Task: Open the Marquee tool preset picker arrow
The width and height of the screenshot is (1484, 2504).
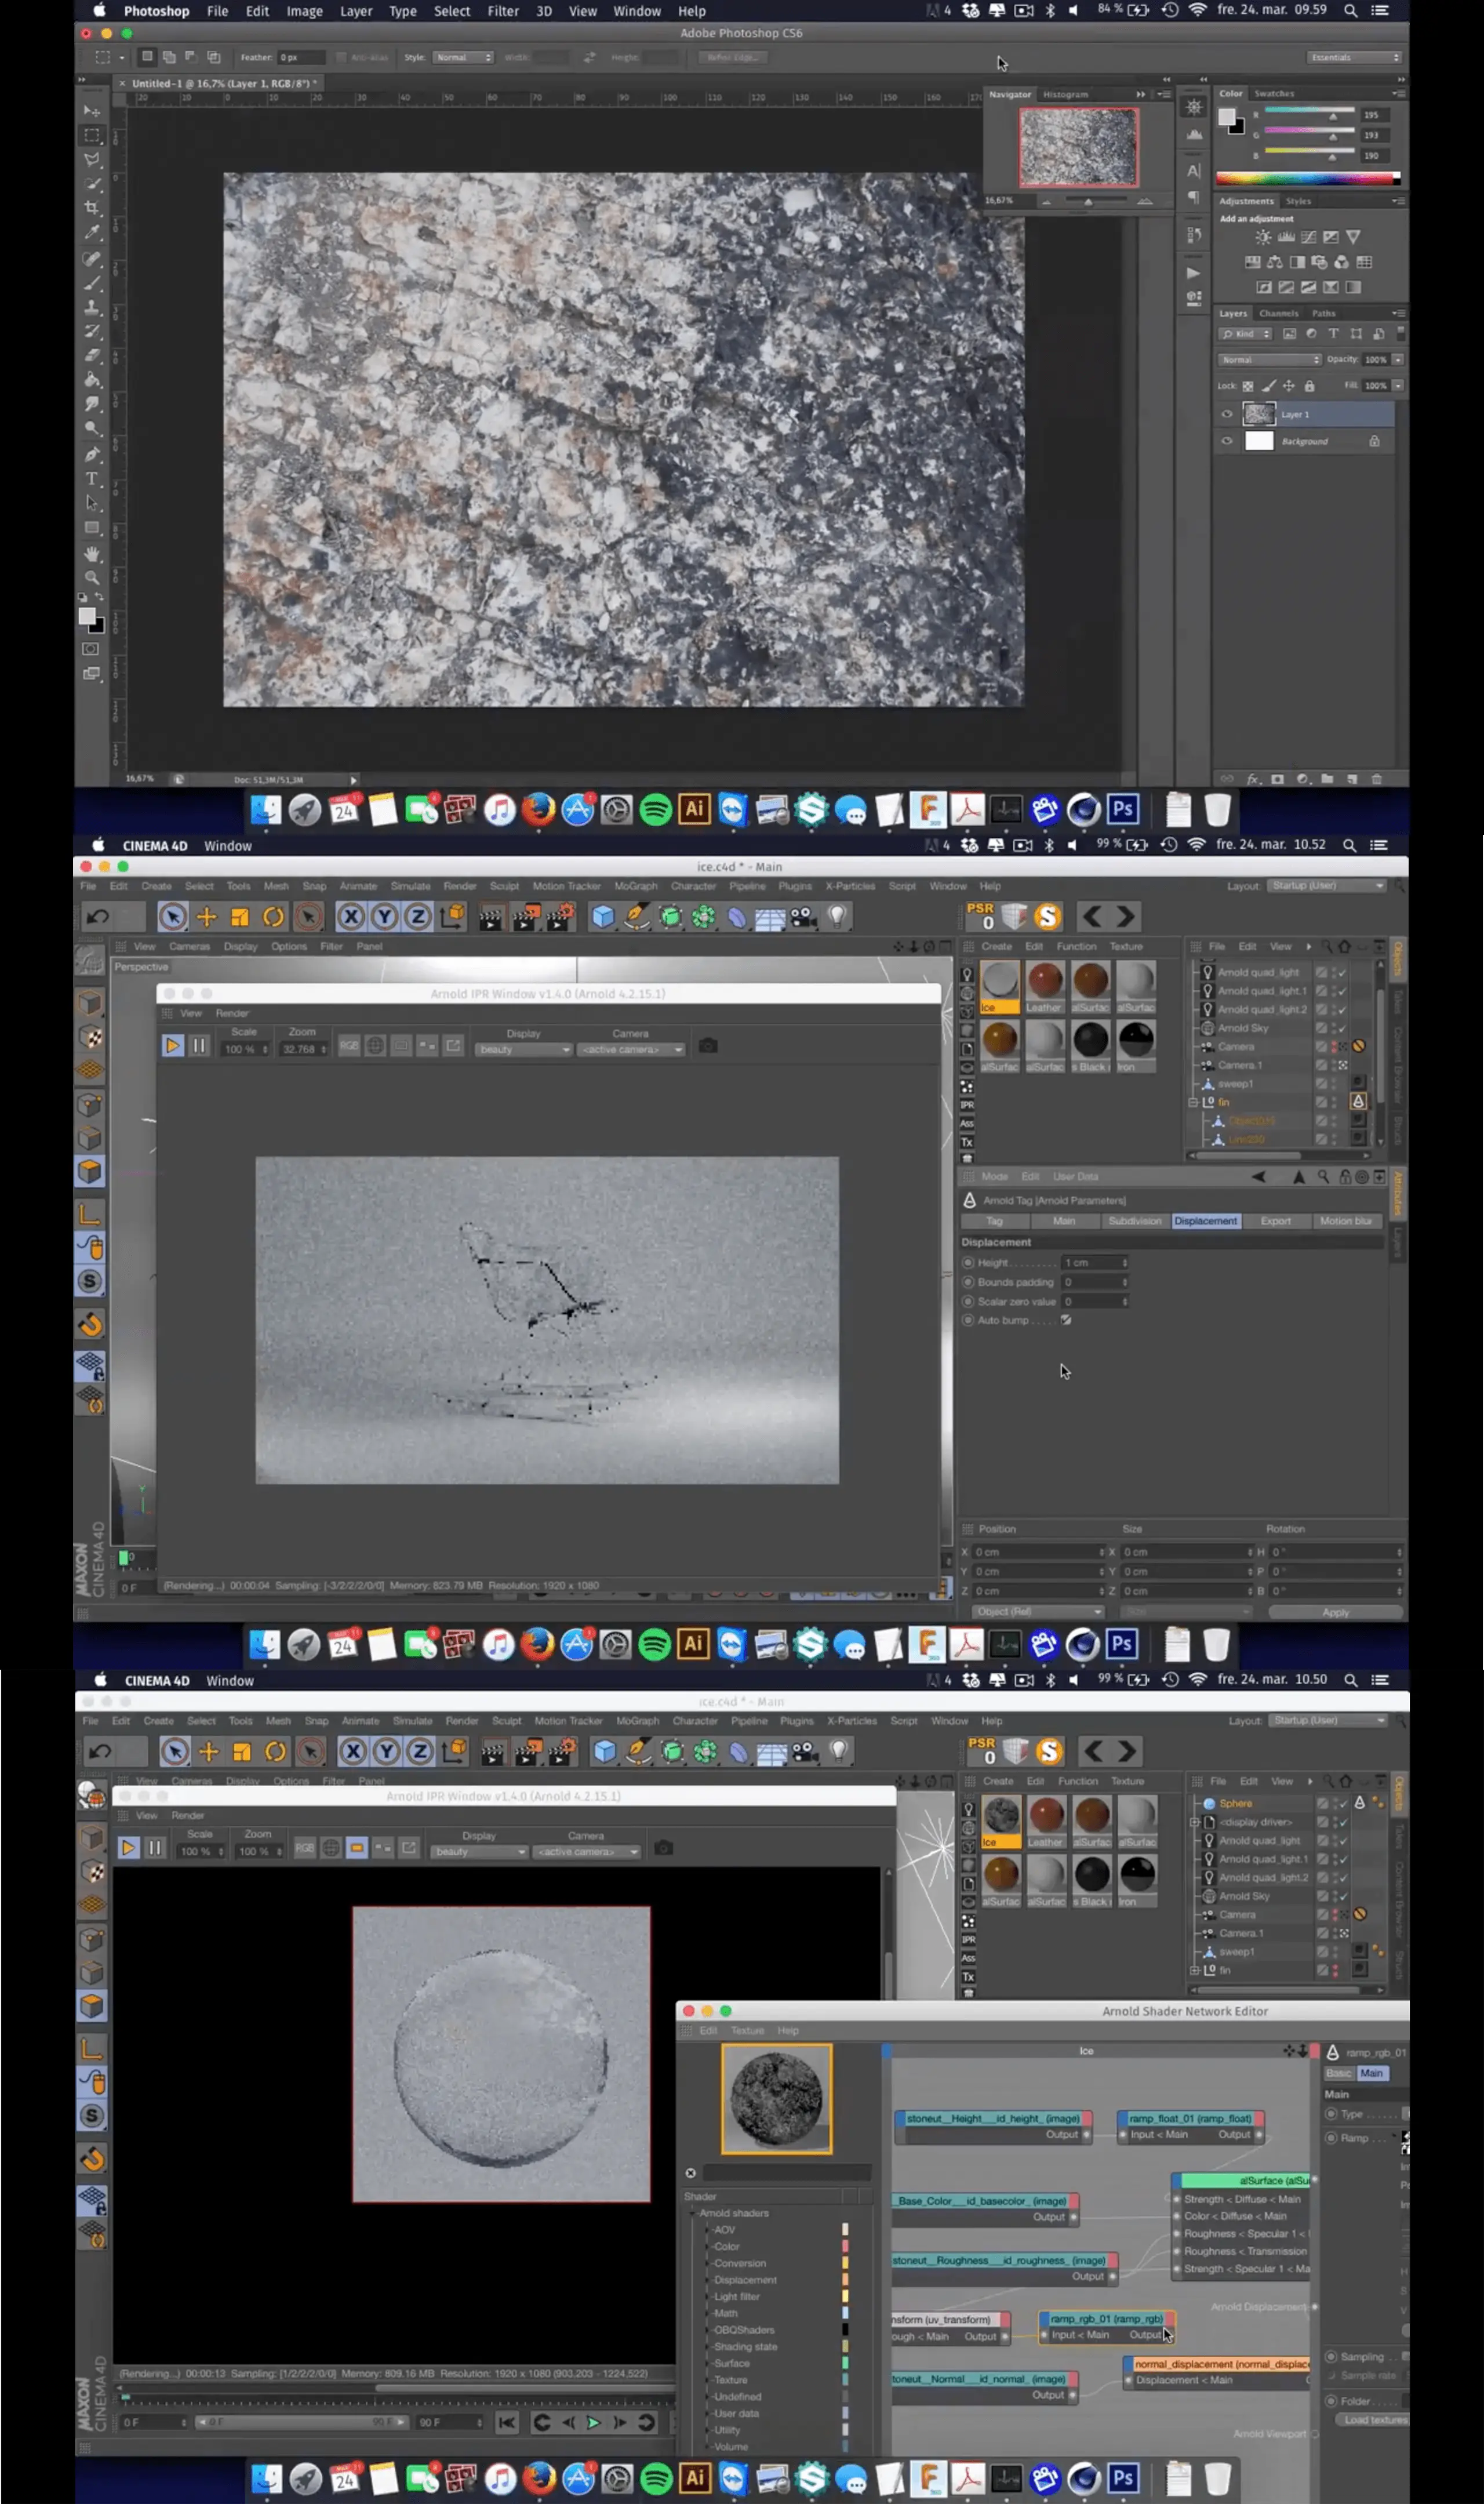Action: coord(122,58)
